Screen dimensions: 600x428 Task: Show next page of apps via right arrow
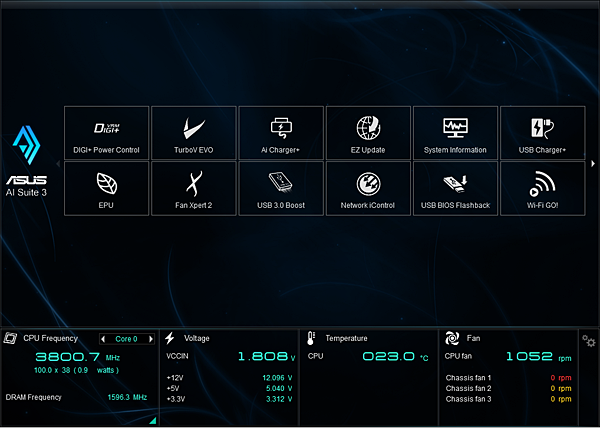[x=593, y=163]
